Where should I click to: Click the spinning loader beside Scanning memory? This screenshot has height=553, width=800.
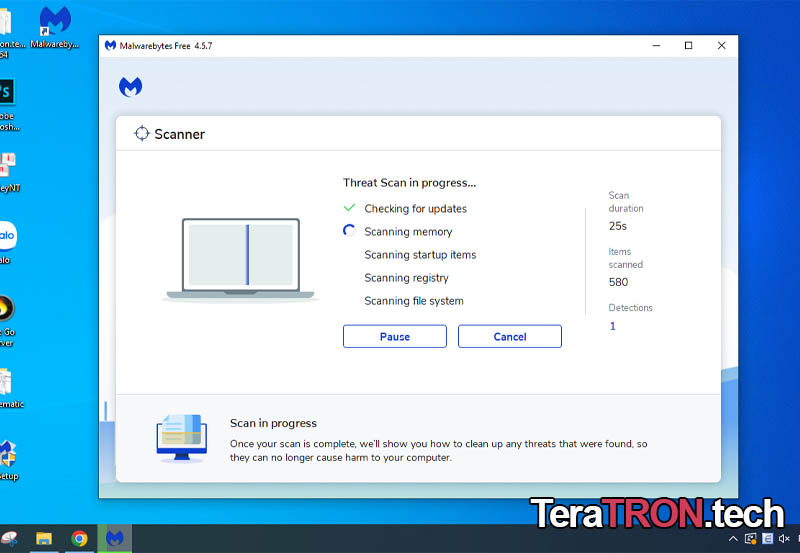click(349, 231)
